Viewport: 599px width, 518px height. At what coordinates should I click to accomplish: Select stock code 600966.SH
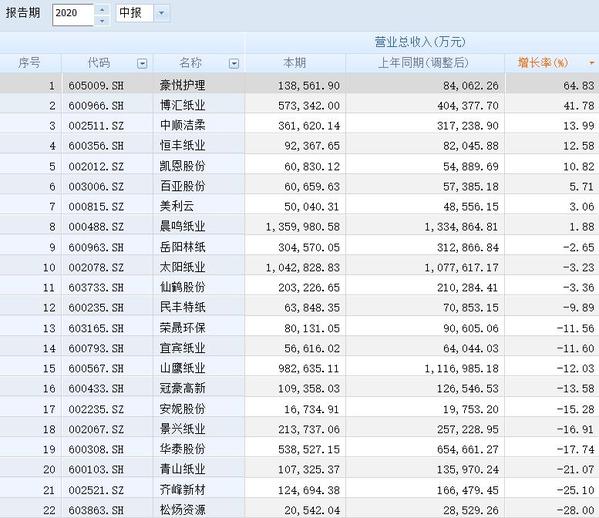(96, 105)
